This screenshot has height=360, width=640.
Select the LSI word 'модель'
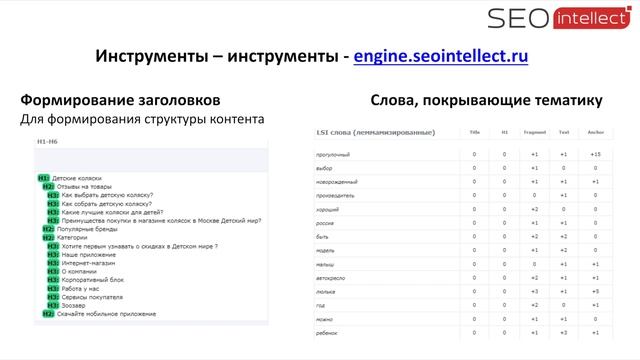(x=325, y=251)
